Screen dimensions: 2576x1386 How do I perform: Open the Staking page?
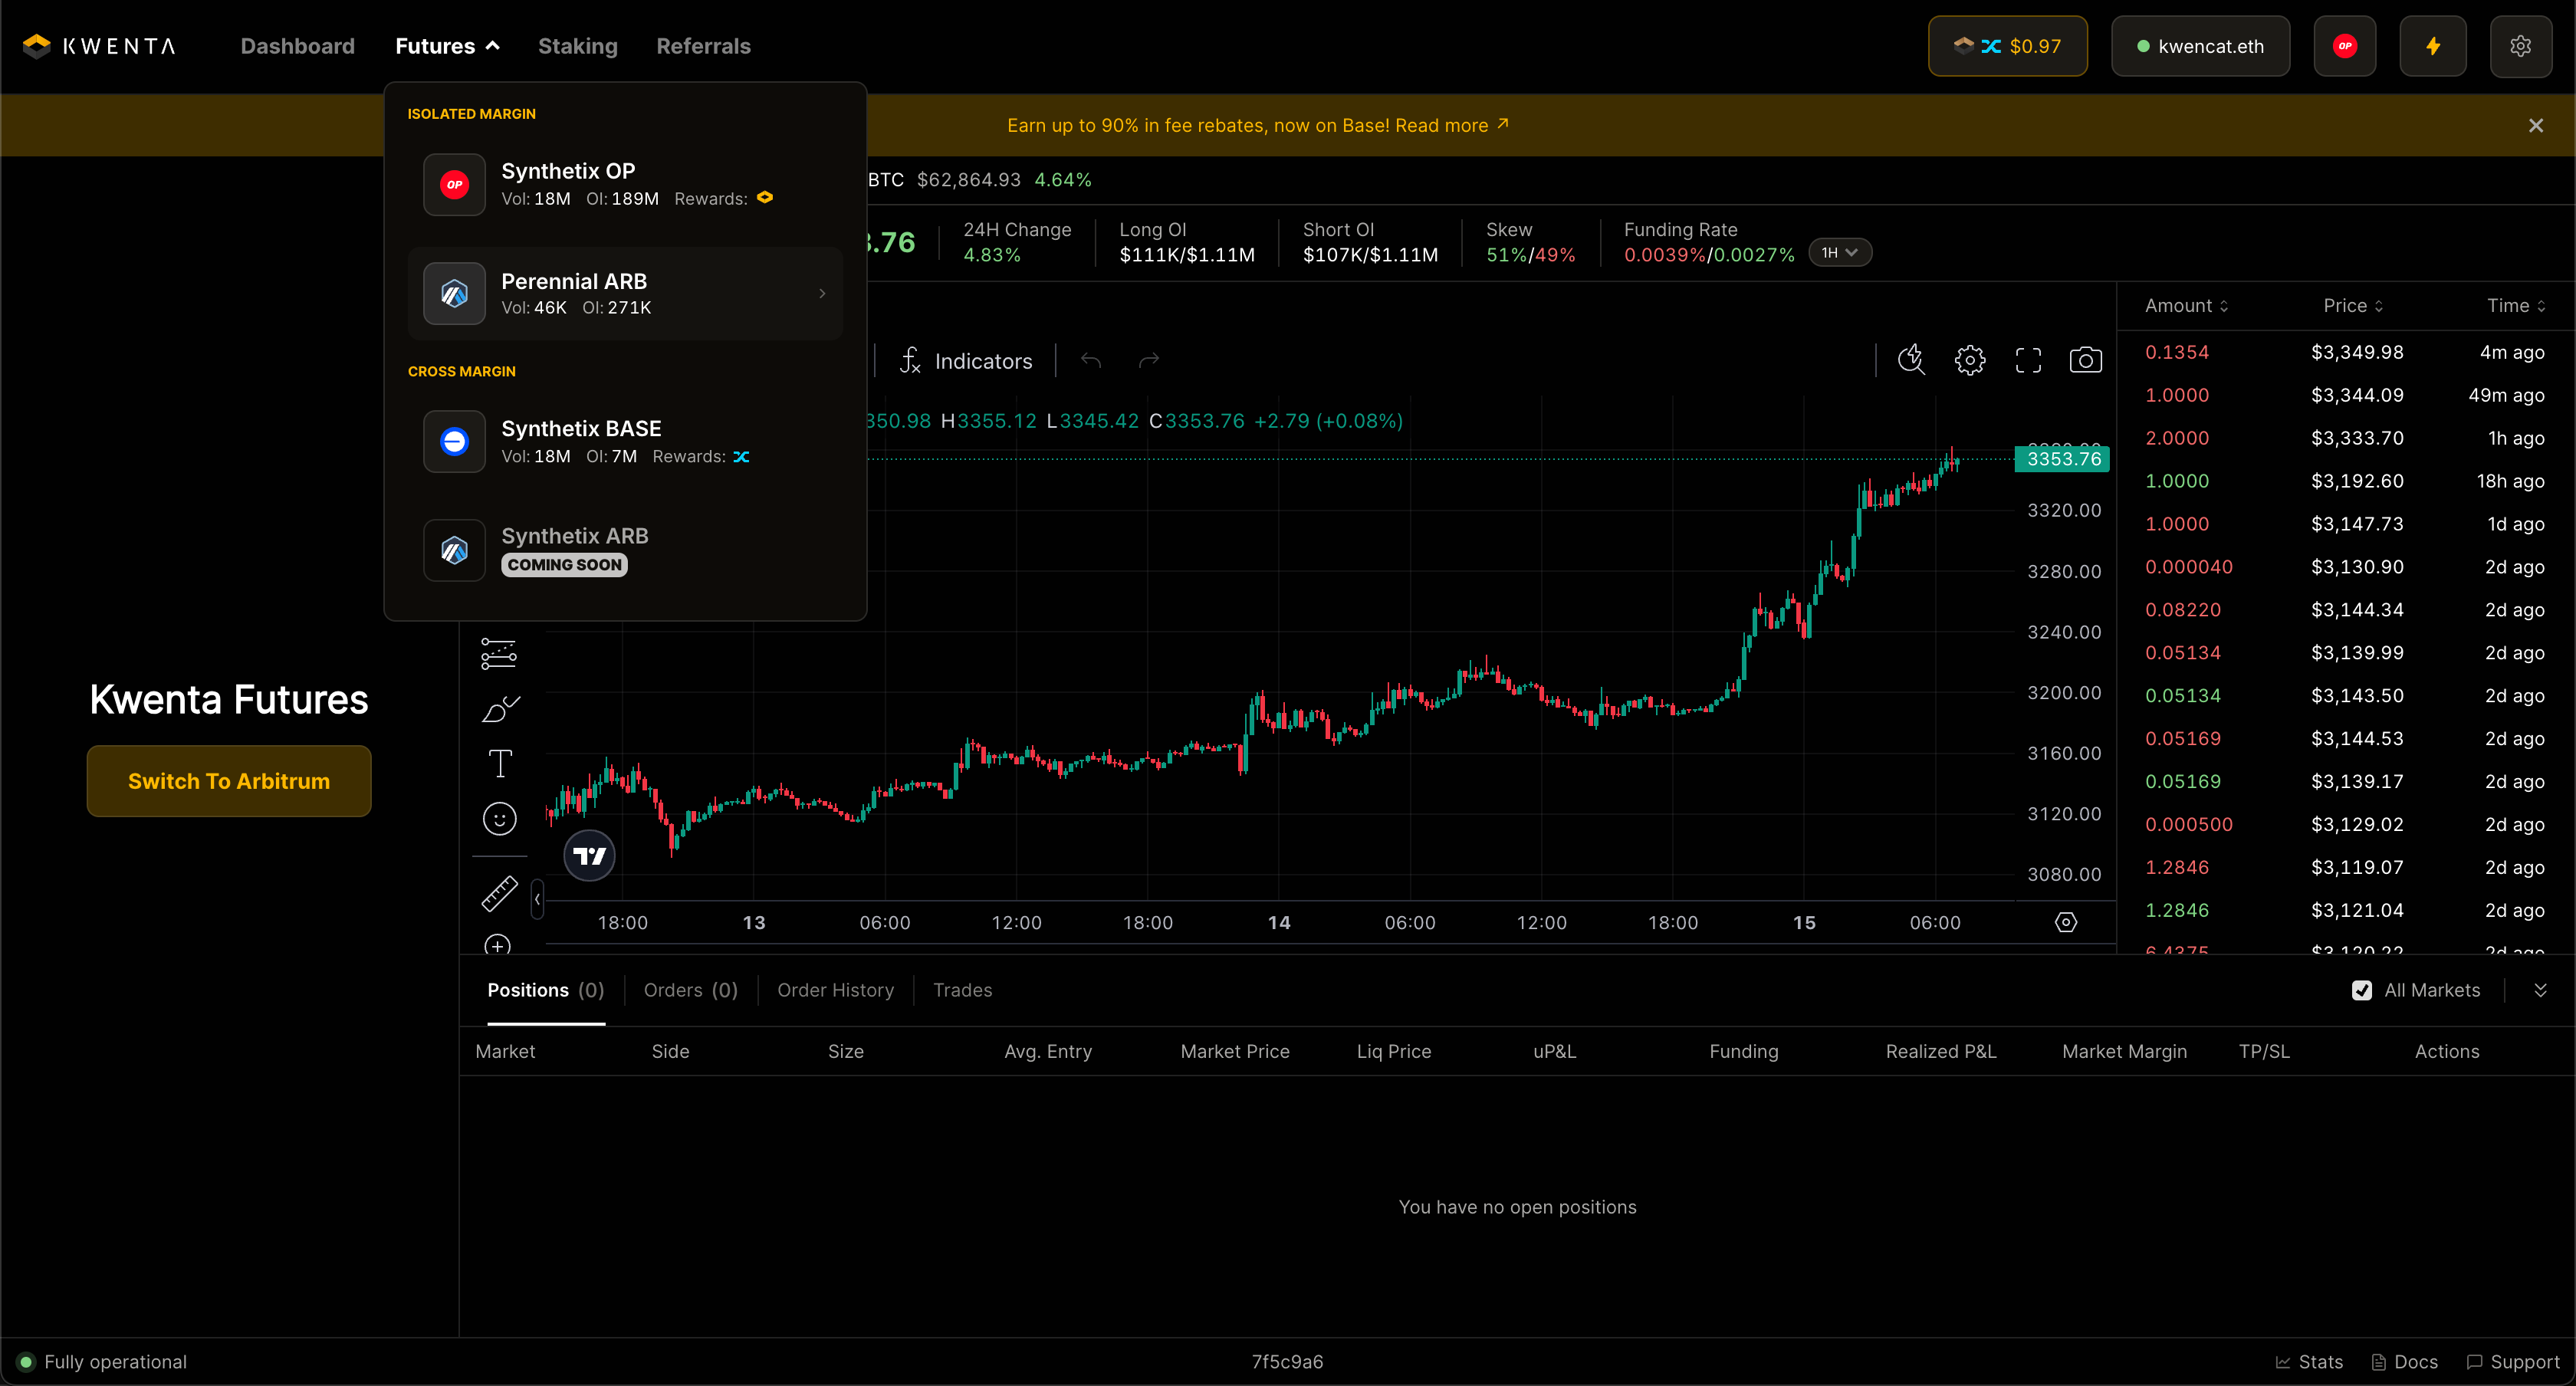pyautogui.click(x=578, y=46)
